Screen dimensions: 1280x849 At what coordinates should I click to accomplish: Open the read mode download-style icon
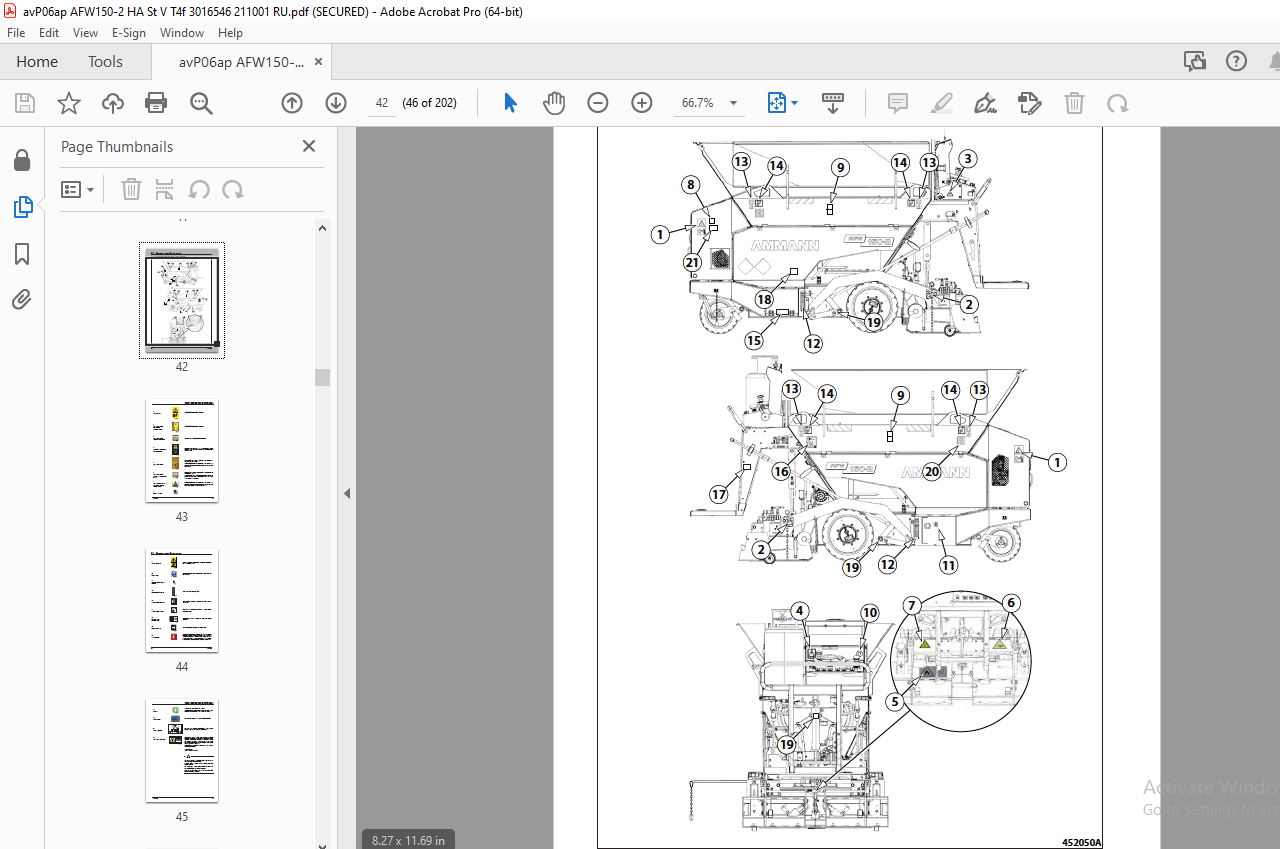pos(833,103)
